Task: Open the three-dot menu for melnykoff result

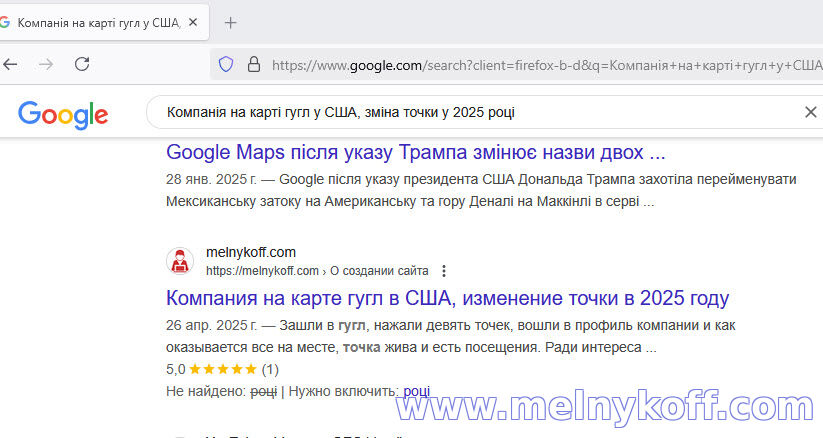Action: [x=444, y=271]
